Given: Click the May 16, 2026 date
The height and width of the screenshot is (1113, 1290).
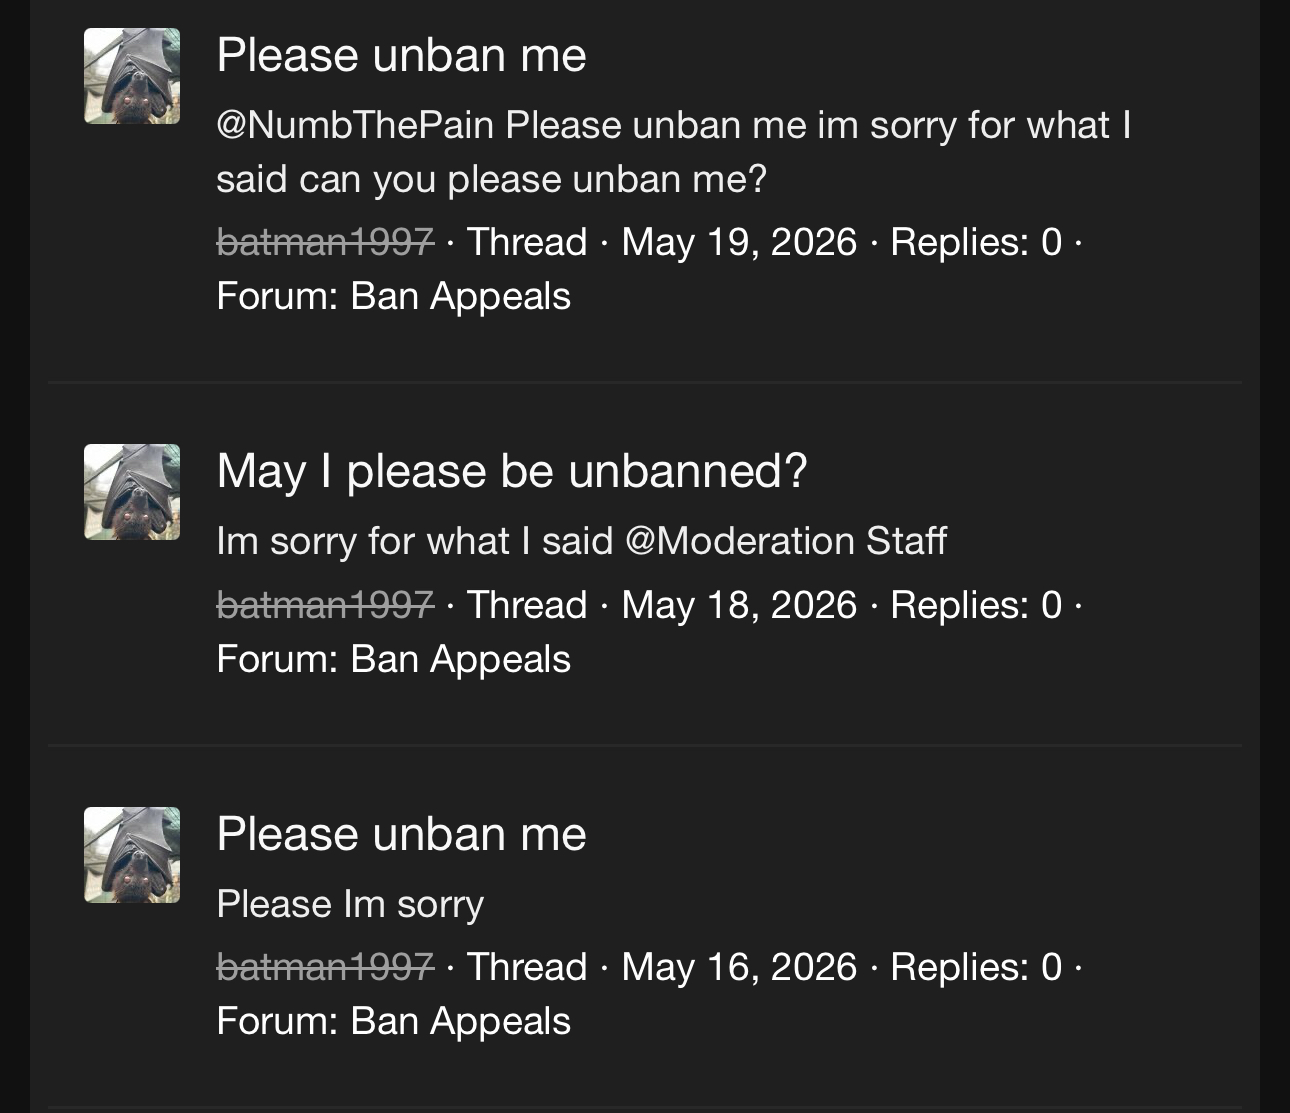Looking at the screenshot, I should [x=739, y=967].
